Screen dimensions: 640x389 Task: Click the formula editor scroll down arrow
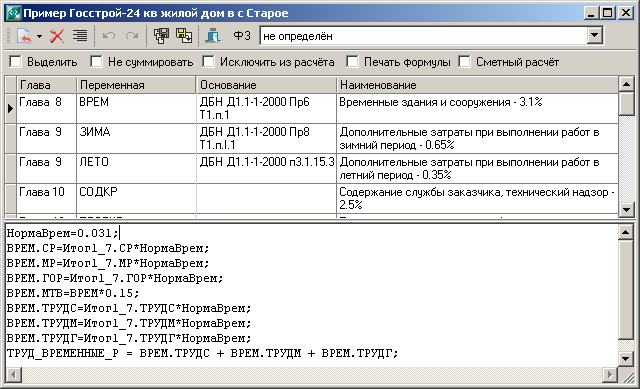click(x=626, y=359)
